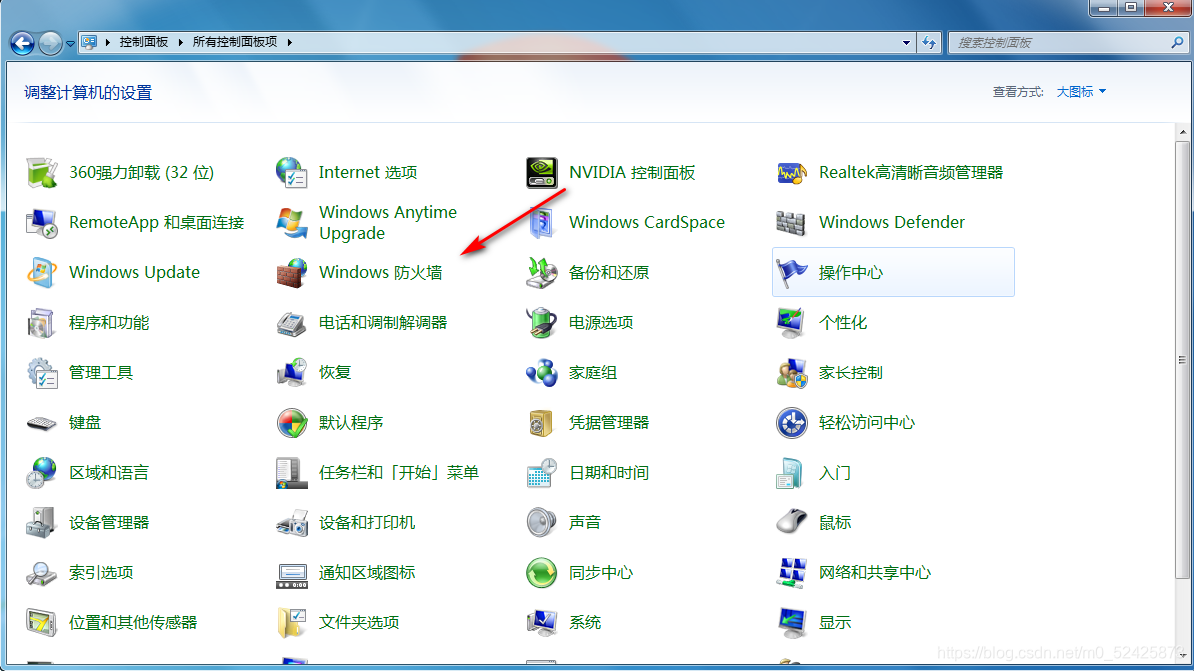Open 家庭组 spheres icon
The width and height of the screenshot is (1194, 671).
[x=541, y=372]
